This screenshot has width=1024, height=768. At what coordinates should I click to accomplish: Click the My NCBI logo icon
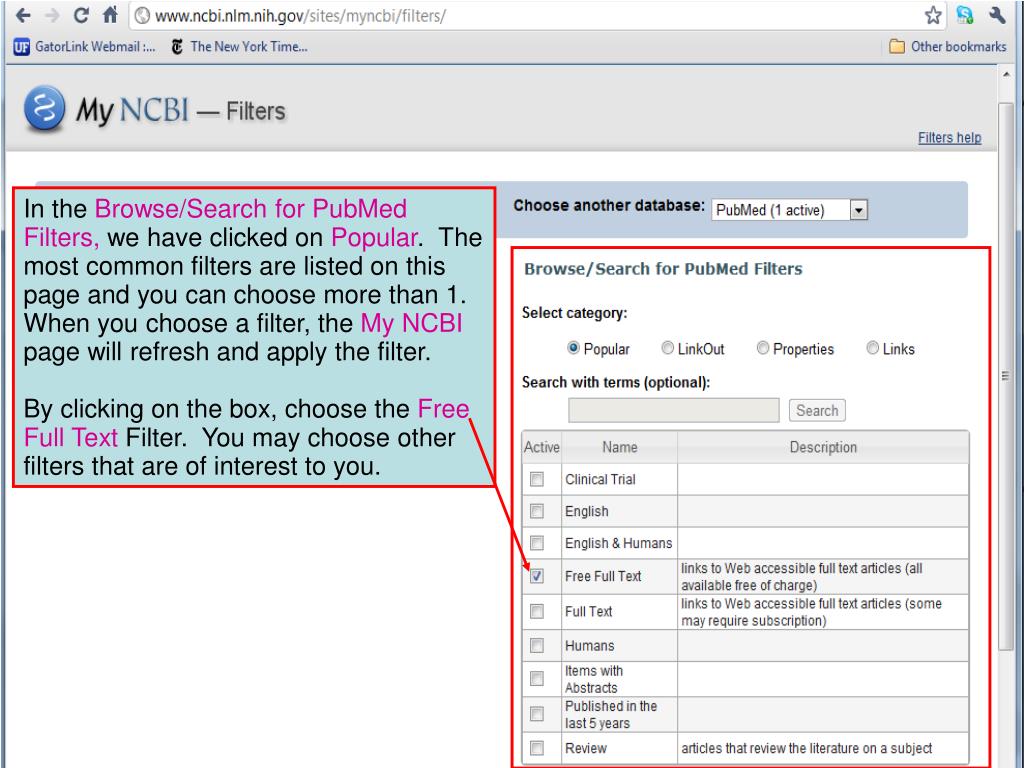(x=44, y=108)
